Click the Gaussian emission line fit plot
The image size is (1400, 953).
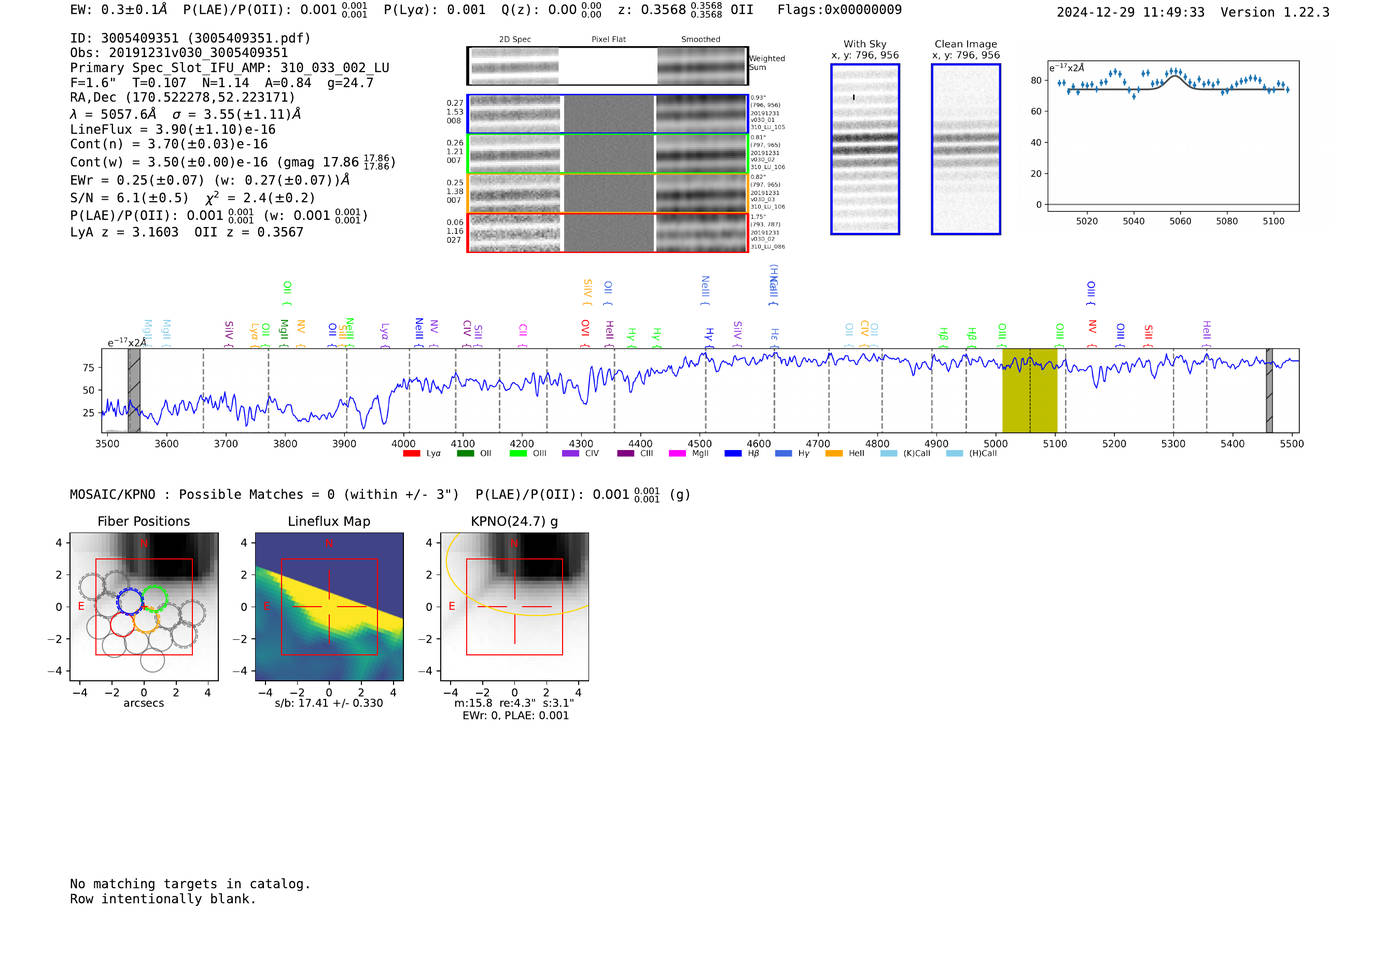pos(1173,136)
